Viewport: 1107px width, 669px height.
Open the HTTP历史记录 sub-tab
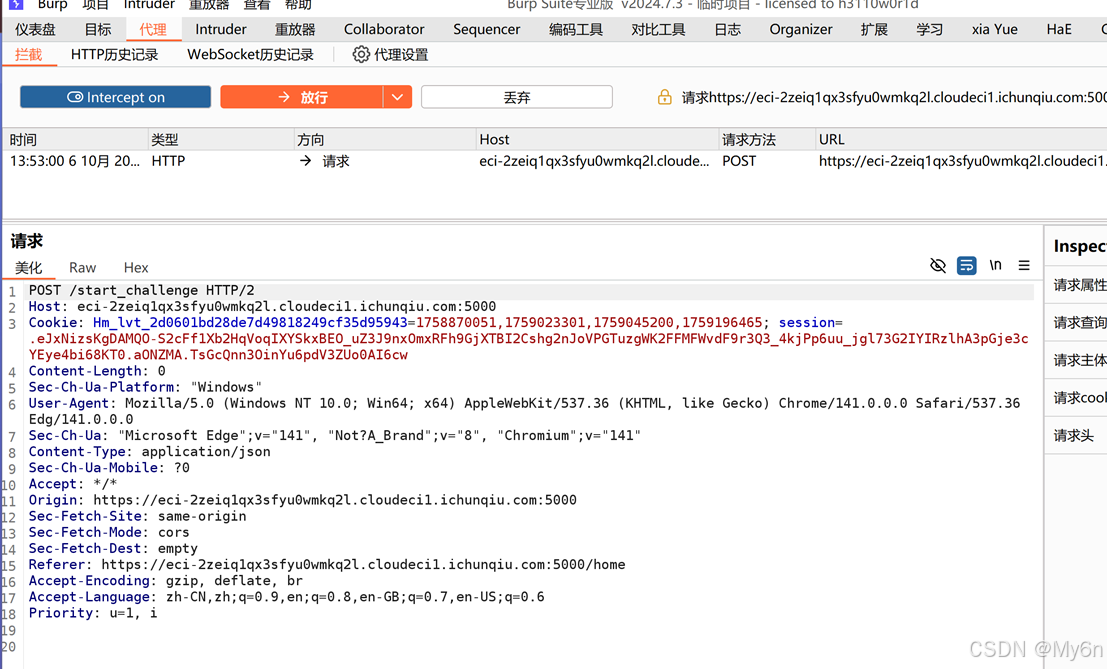pyautogui.click(x=114, y=54)
